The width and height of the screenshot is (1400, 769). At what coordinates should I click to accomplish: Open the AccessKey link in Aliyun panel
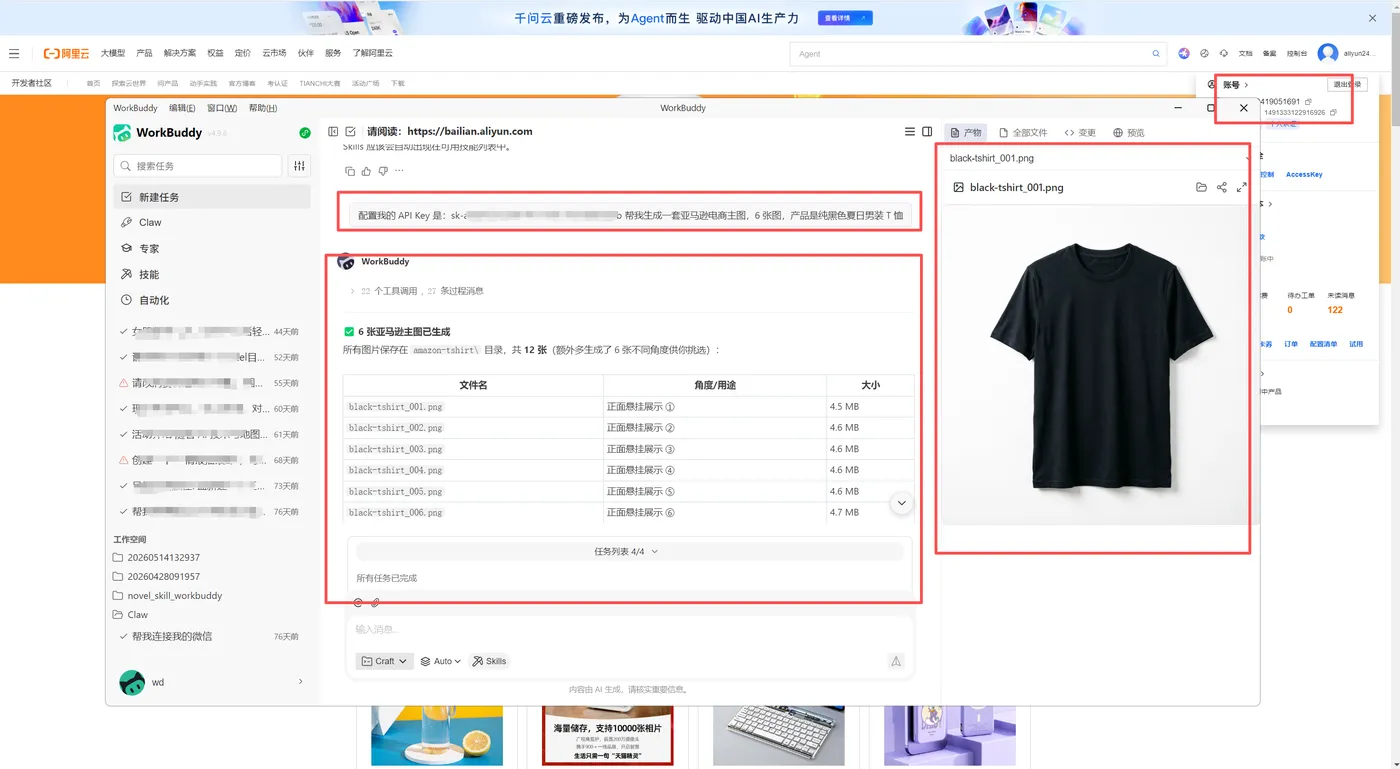[1304, 174]
